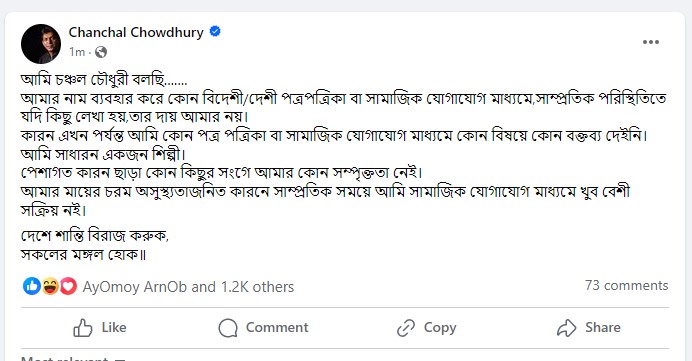692x361 pixels.
Task: Open the AyOmoy ArnOb and 1.2K others list
Action: click(x=188, y=287)
